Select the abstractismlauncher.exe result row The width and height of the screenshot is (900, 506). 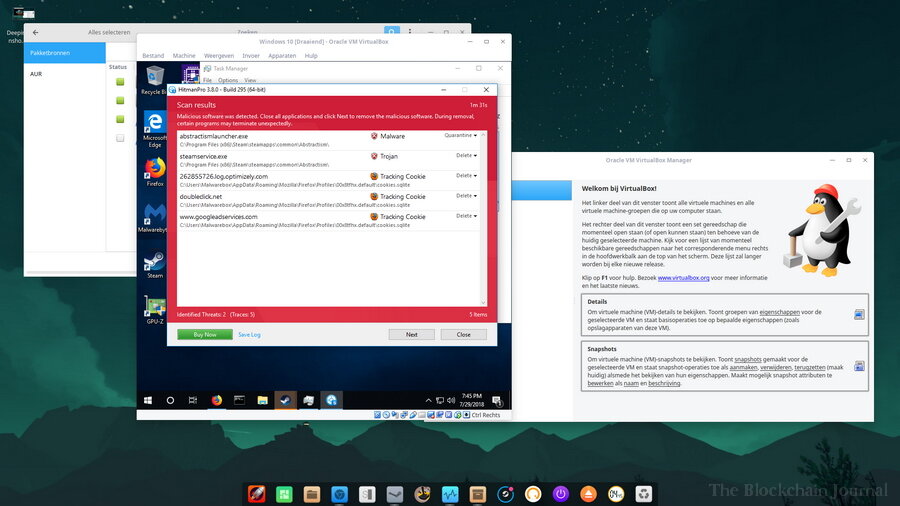(328, 140)
